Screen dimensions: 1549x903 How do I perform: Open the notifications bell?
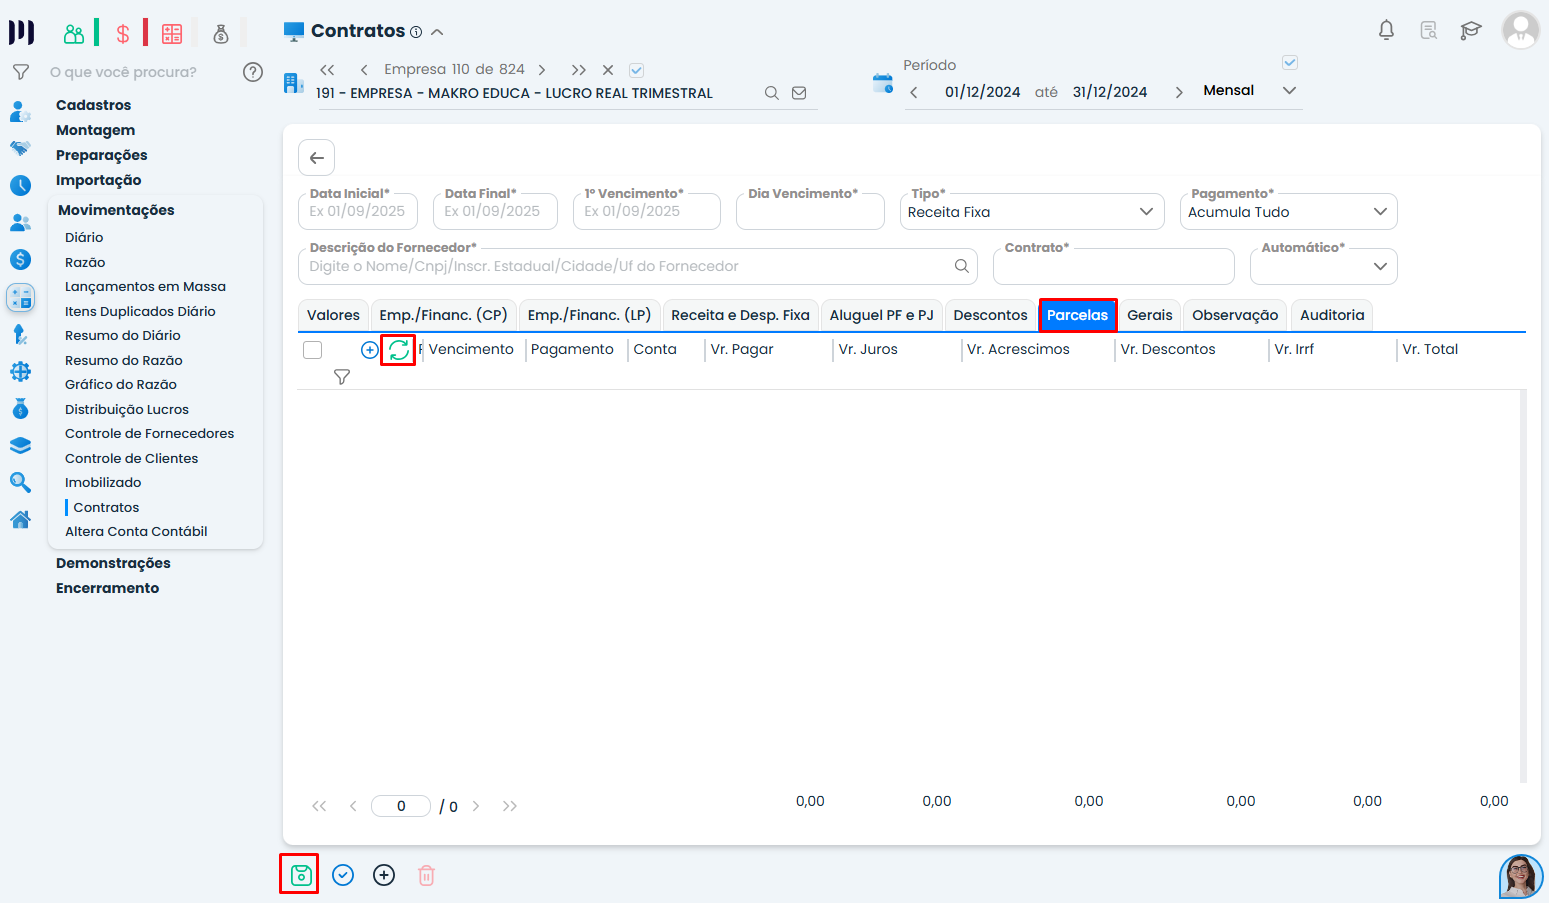[1386, 30]
